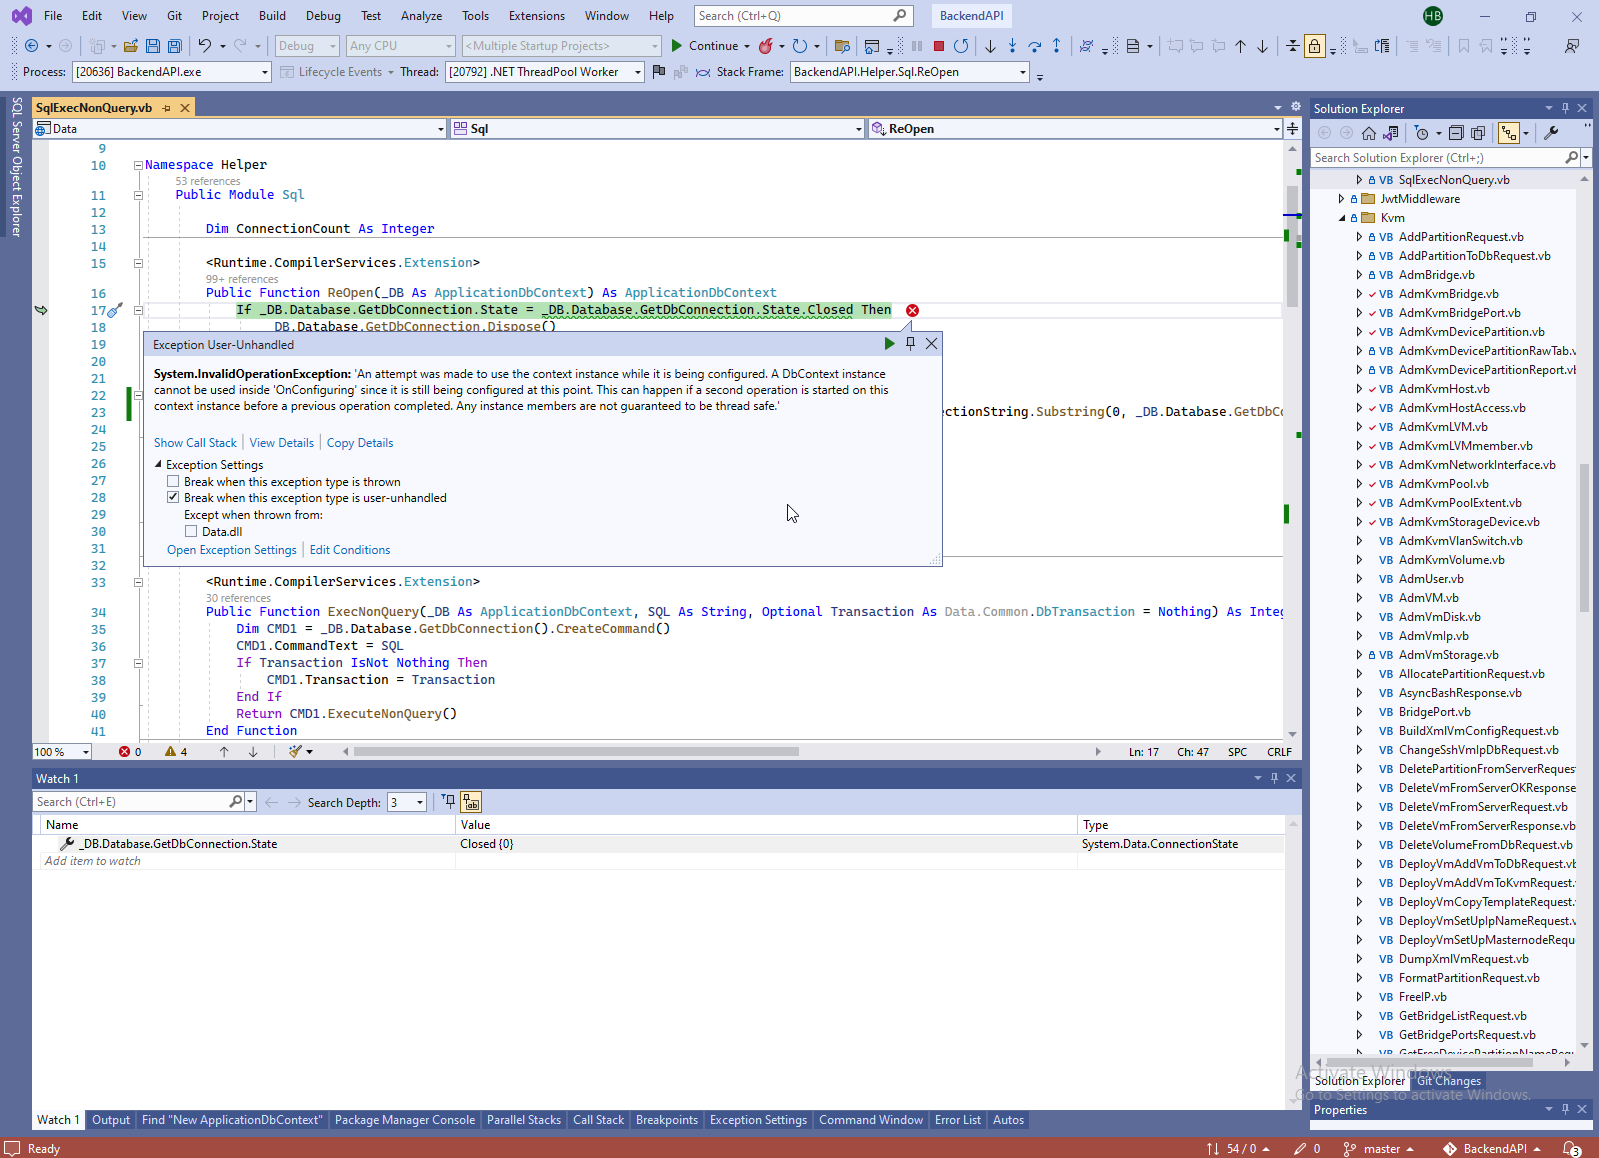Open Properties wrench icon in Solution Explorer

tap(1551, 133)
